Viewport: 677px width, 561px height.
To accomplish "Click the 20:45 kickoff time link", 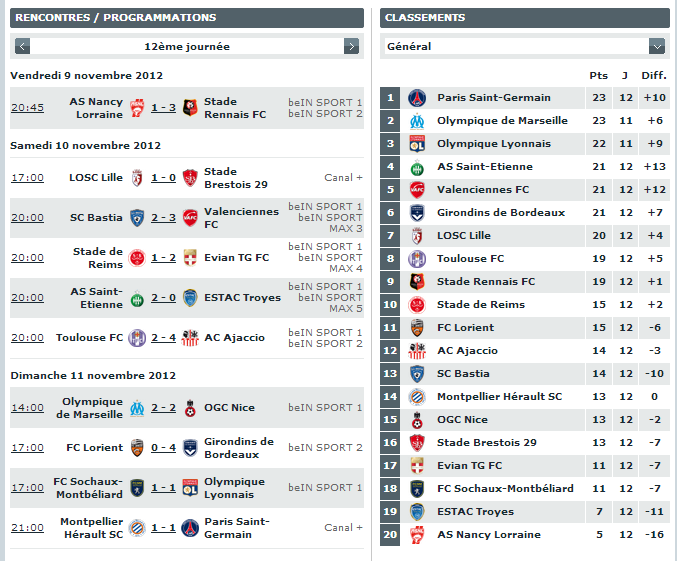I will 28,108.
